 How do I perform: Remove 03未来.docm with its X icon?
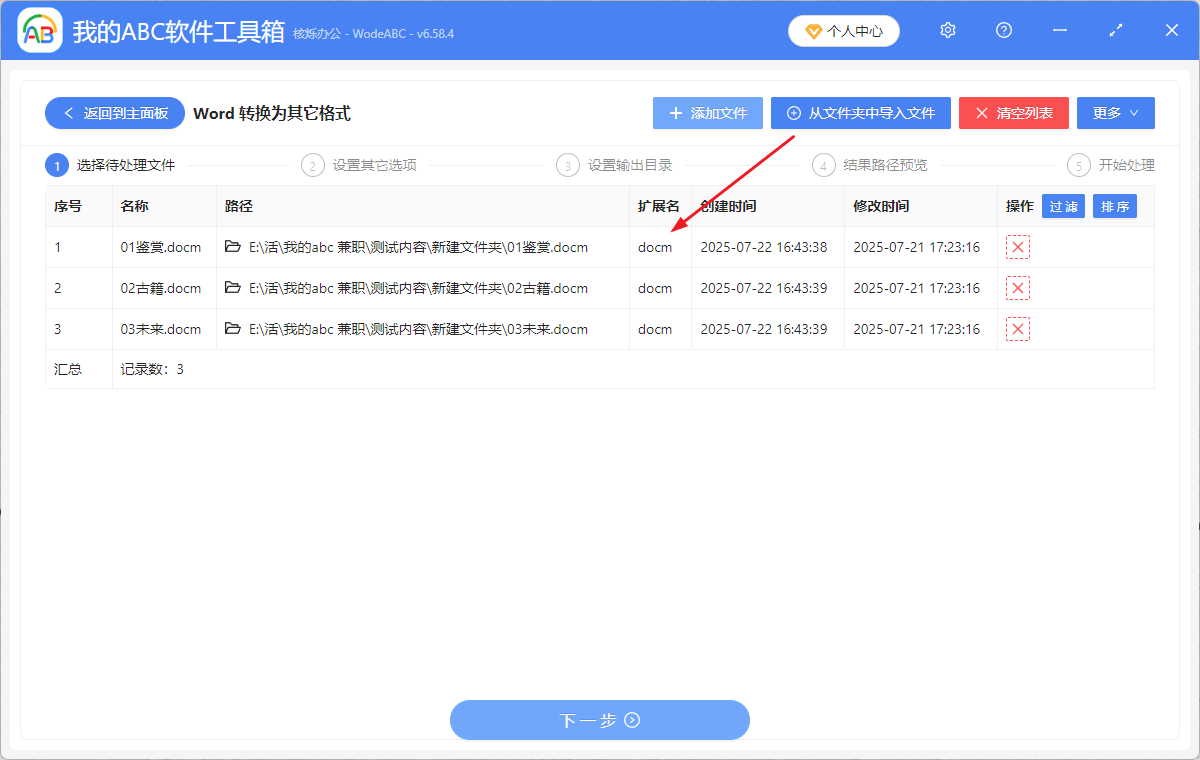[x=1017, y=328]
